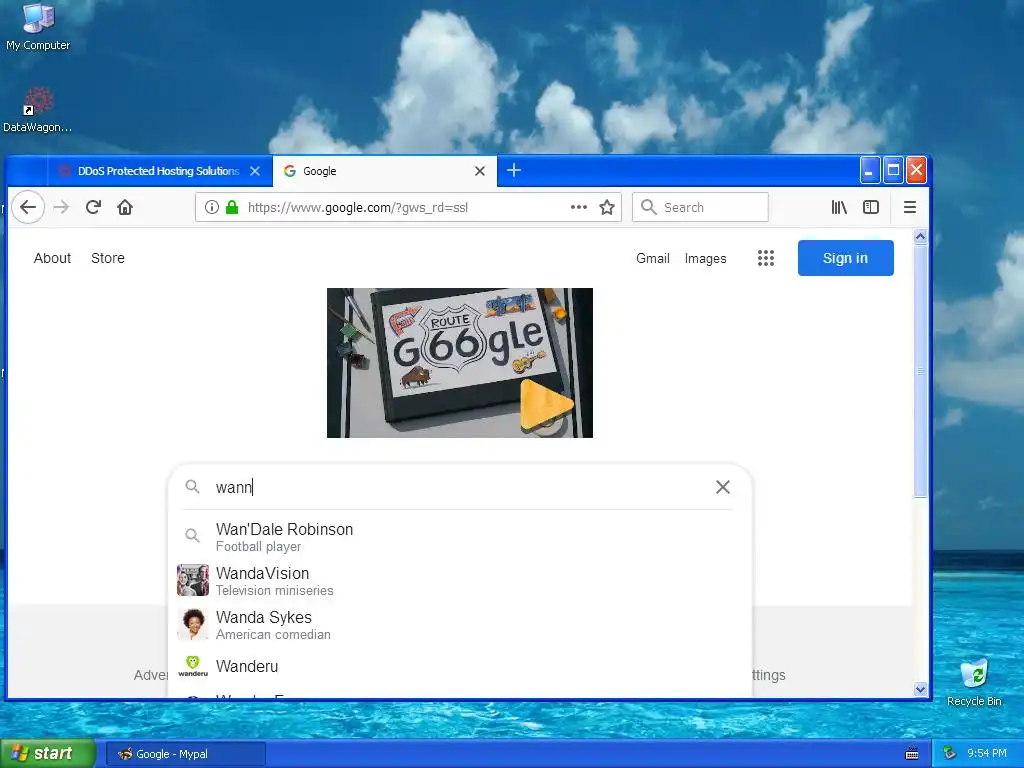Open Google Images link
The height and width of the screenshot is (768, 1024).
point(705,259)
